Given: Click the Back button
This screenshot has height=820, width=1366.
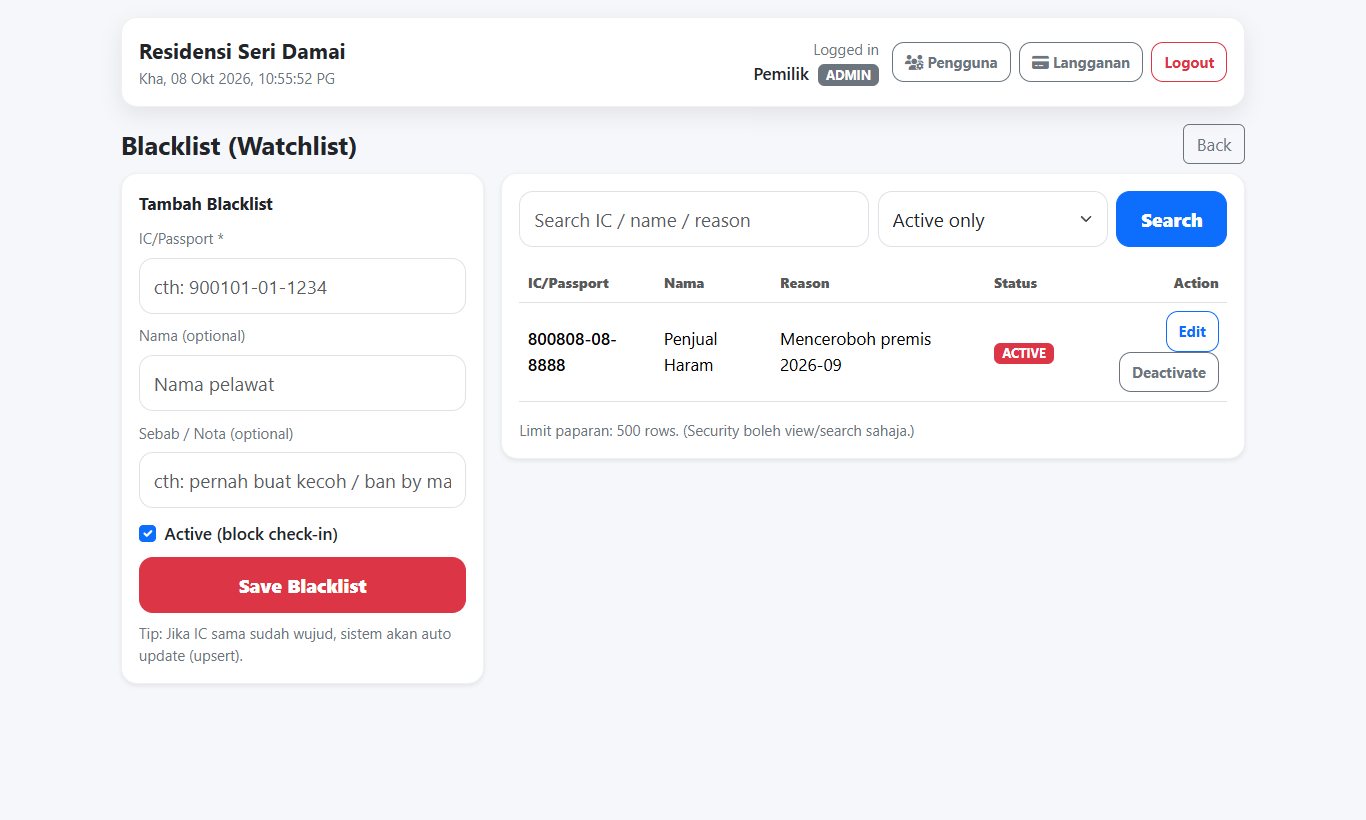Looking at the screenshot, I should coord(1214,144).
